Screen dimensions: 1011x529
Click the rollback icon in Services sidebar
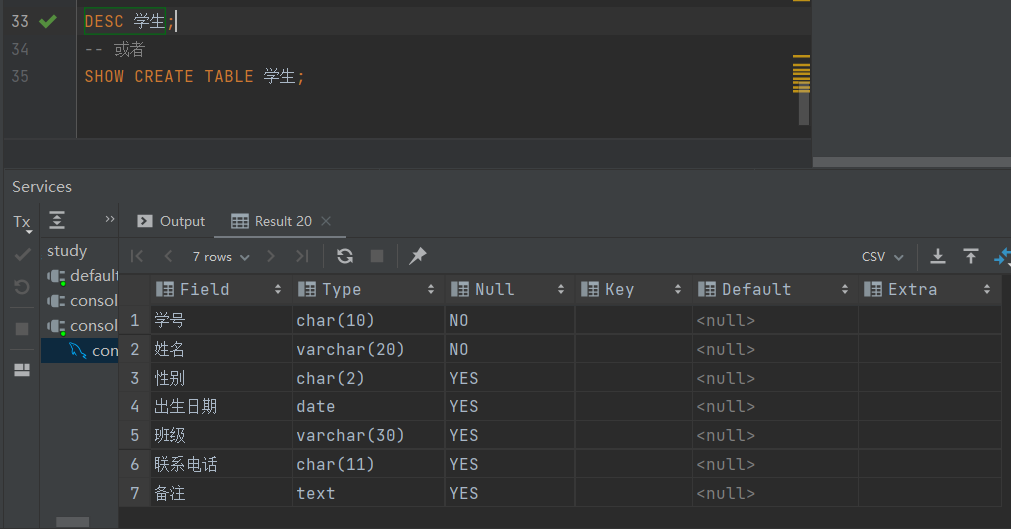click(x=22, y=286)
